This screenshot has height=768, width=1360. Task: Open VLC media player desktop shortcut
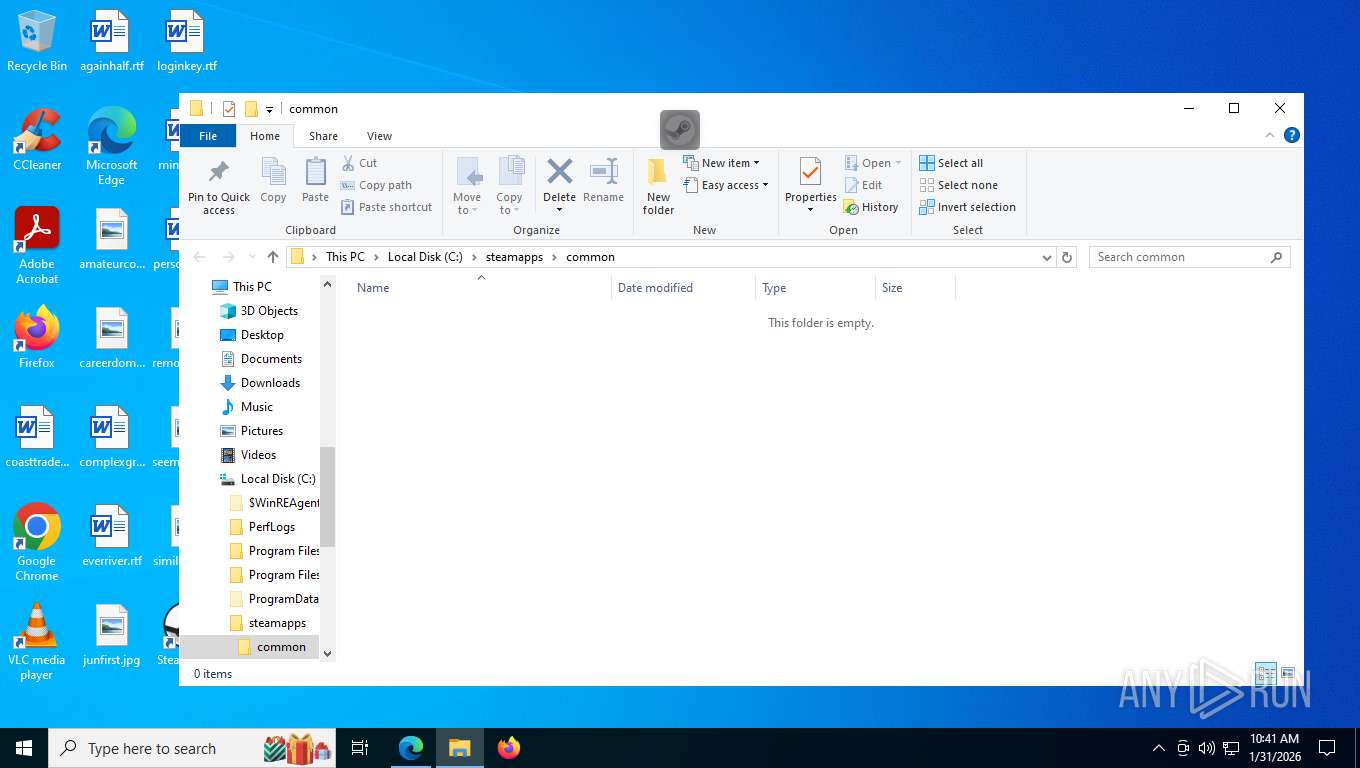pos(37,641)
